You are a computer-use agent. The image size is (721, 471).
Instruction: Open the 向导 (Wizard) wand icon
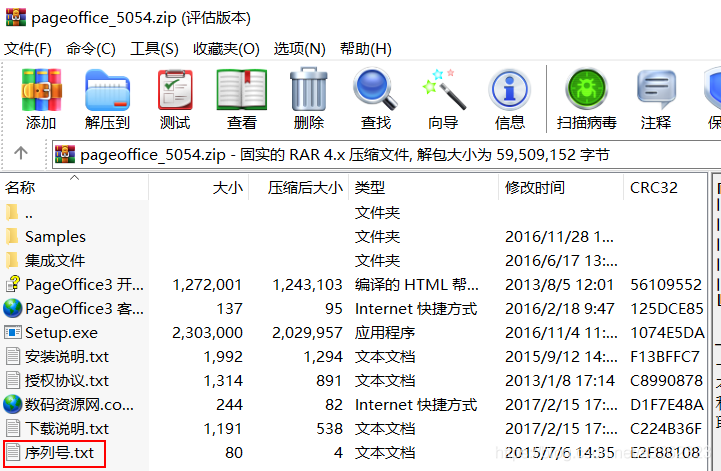443,90
